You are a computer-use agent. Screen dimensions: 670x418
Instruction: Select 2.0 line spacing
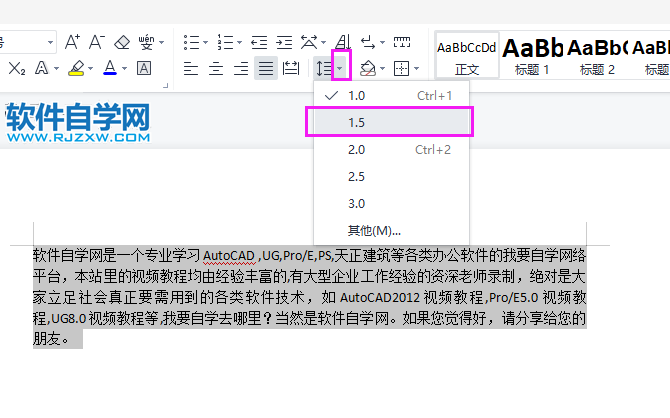pos(391,150)
